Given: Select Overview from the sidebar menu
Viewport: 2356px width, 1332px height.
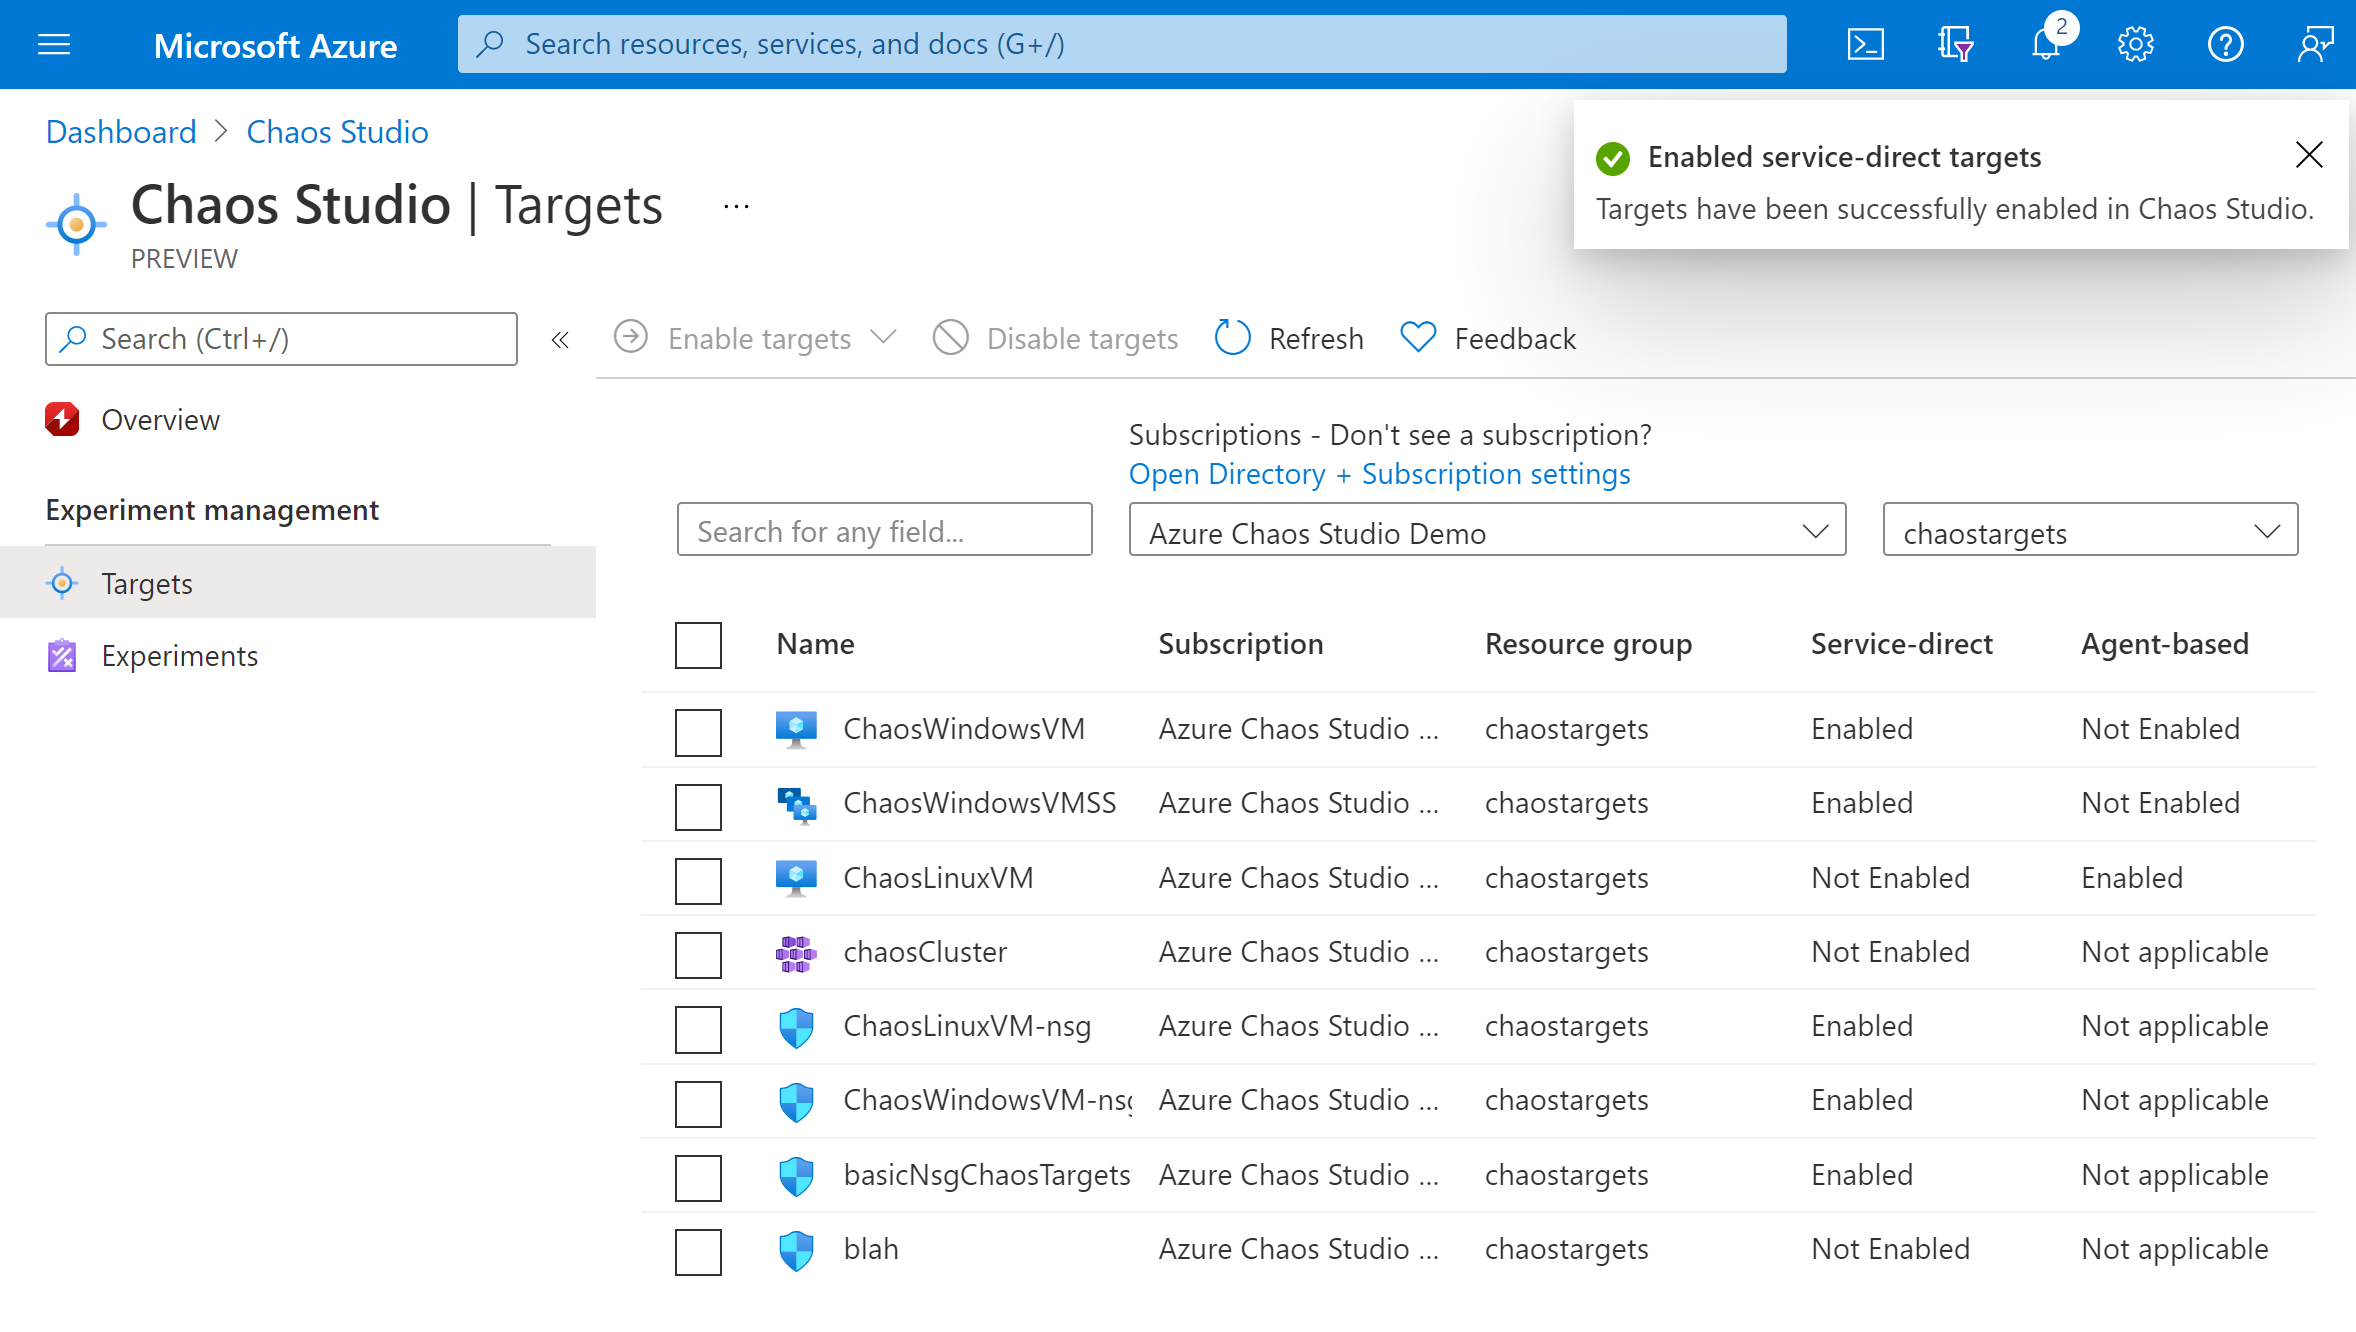Looking at the screenshot, I should (160, 418).
